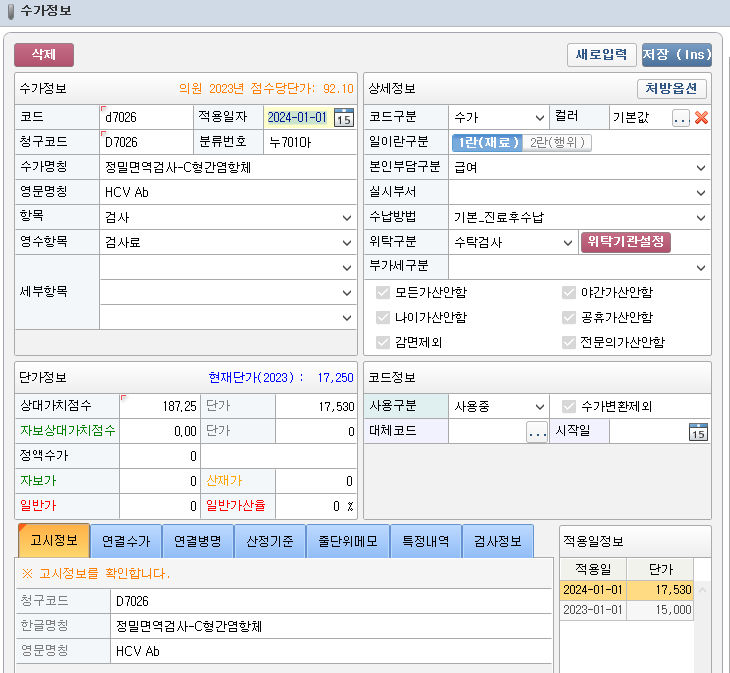Click the red X beside 컬러 field

point(701,117)
